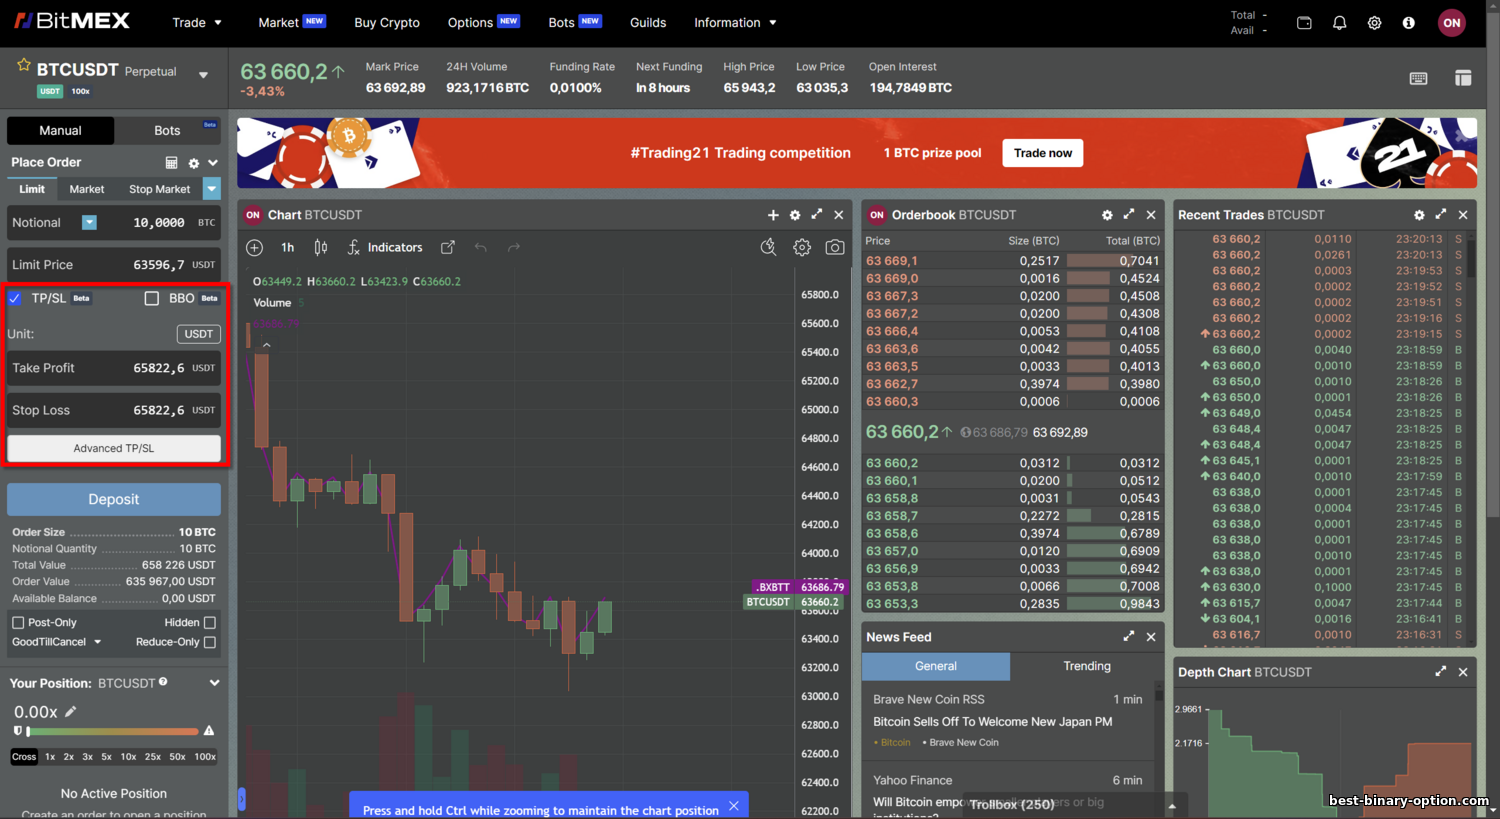
Task: Expand the Depth Chart panel
Action: [x=1441, y=672]
